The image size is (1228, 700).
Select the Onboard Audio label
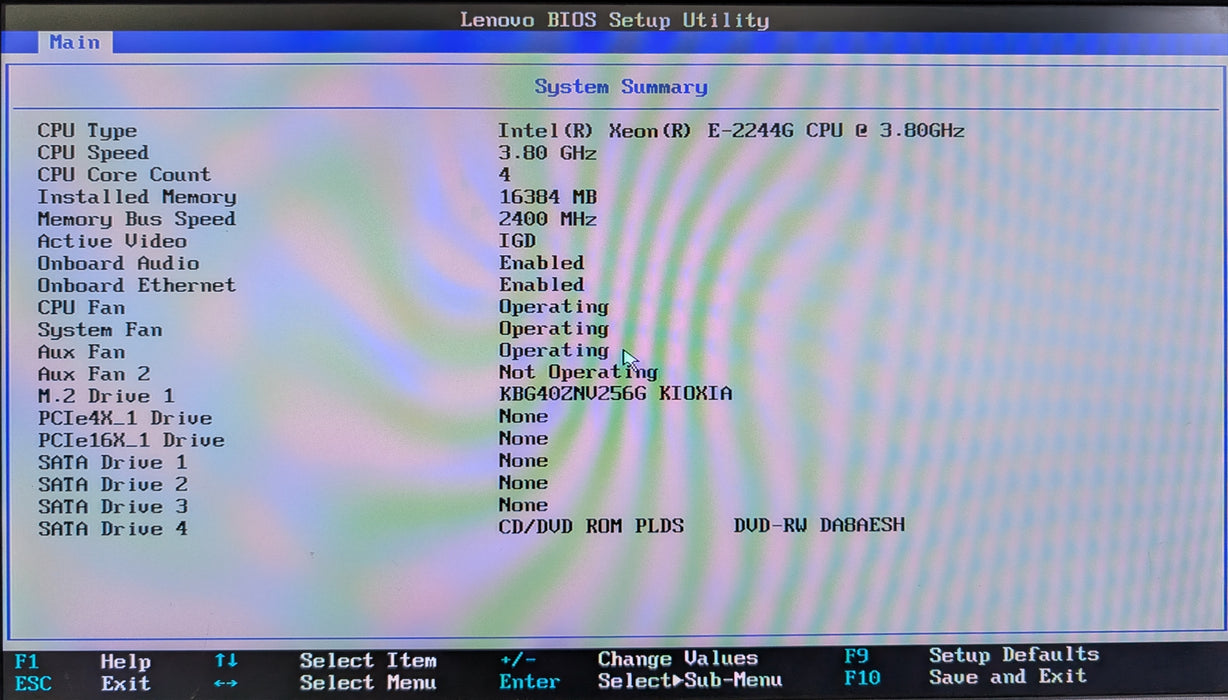(x=118, y=263)
